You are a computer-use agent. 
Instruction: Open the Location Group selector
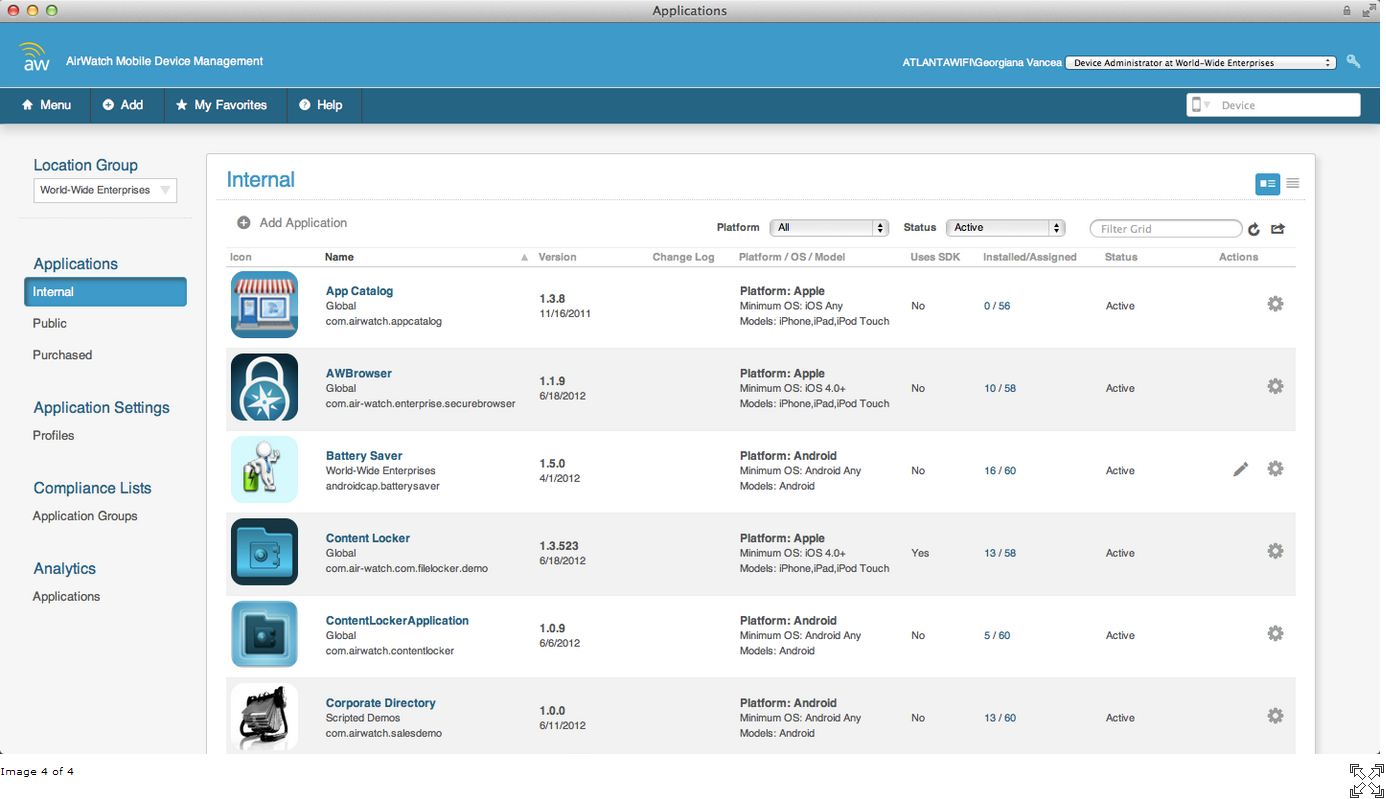tap(104, 190)
